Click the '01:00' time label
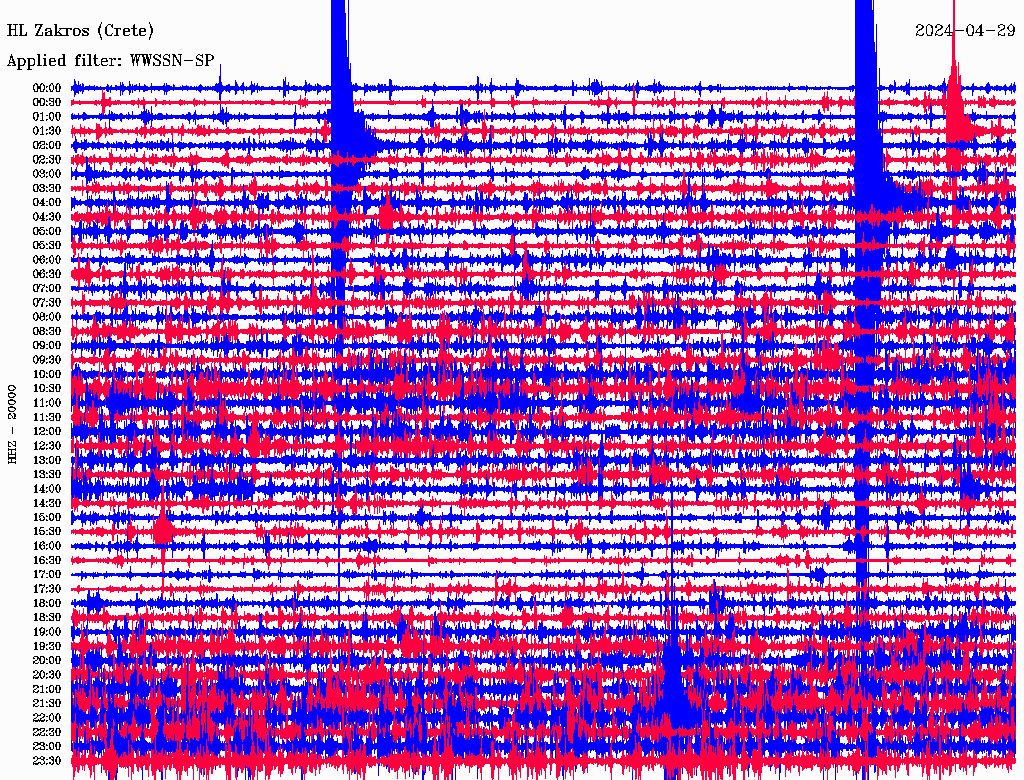This screenshot has width=1024, height=780. [x=47, y=116]
